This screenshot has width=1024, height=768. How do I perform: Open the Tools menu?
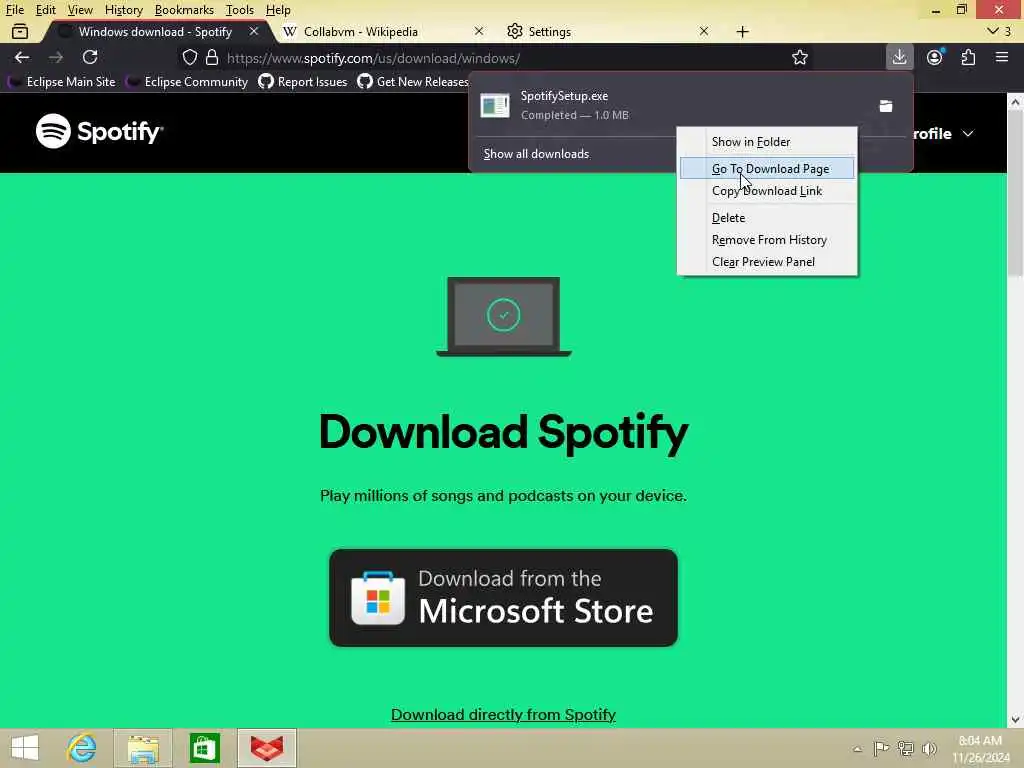[x=240, y=10]
